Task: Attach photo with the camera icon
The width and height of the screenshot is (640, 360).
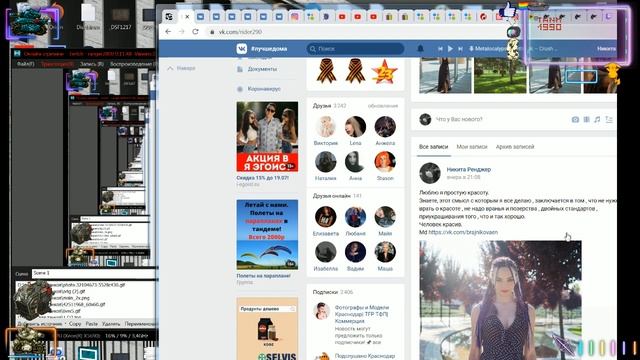Action: [x=575, y=119]
